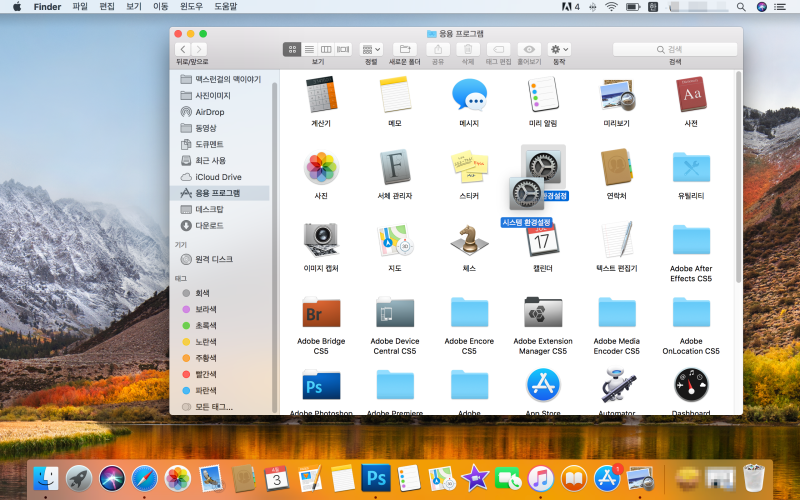Select the 빨간색 (red) tag in sidebar

tap(206, 374)
